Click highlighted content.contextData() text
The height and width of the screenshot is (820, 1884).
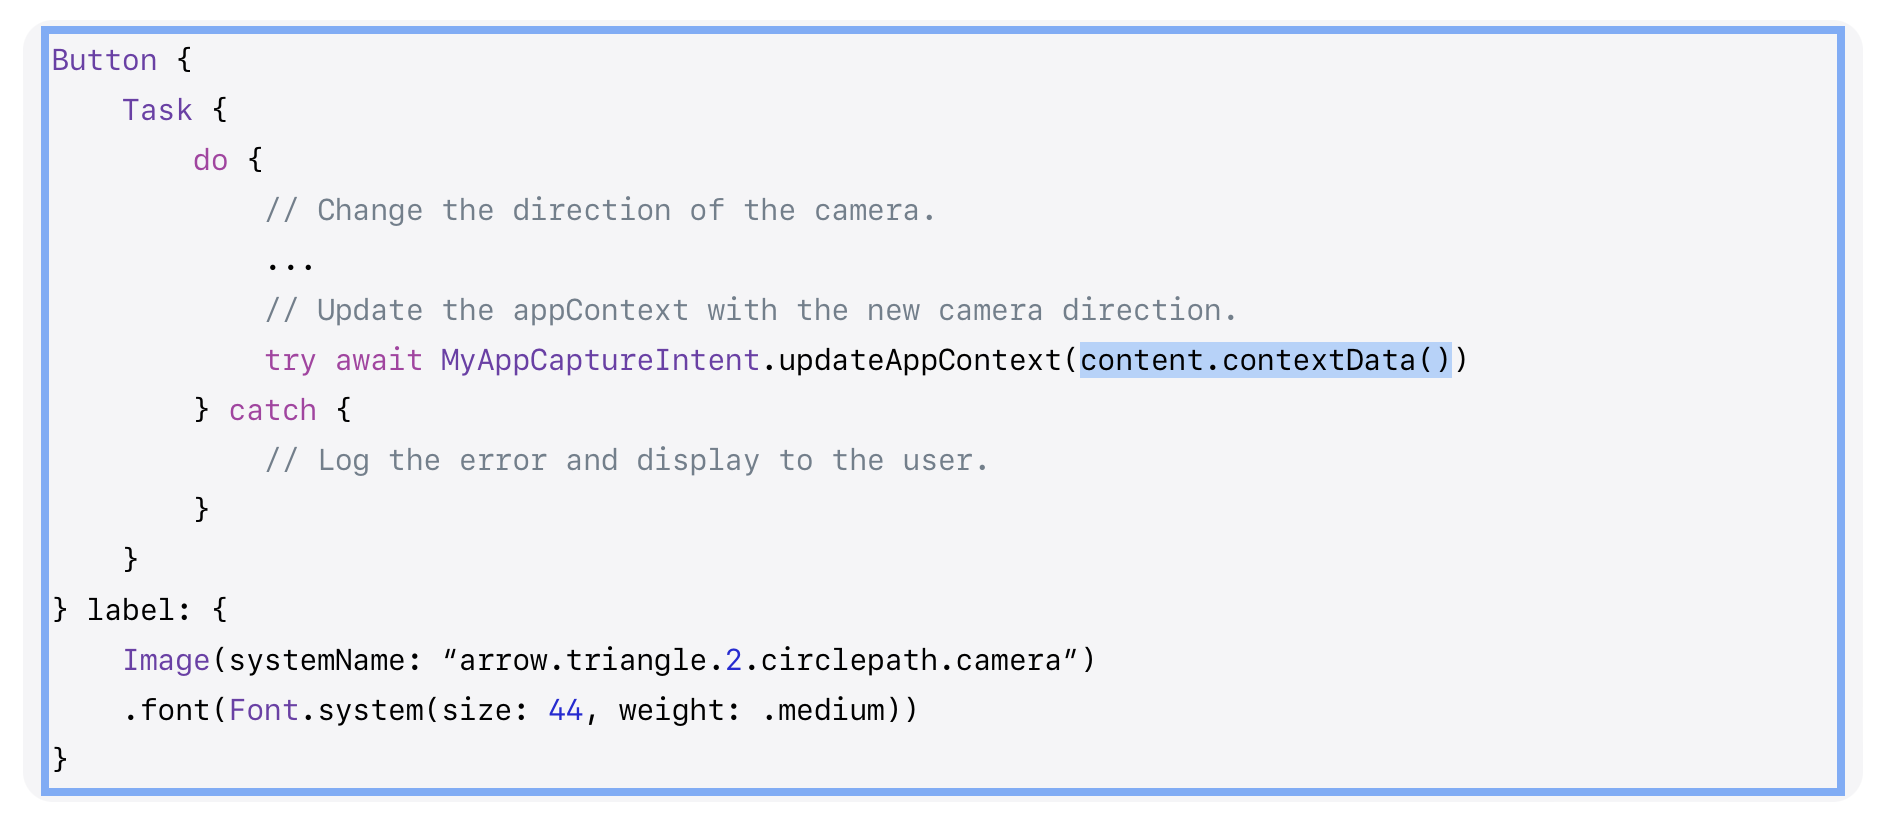click(x=1265, y=360)
